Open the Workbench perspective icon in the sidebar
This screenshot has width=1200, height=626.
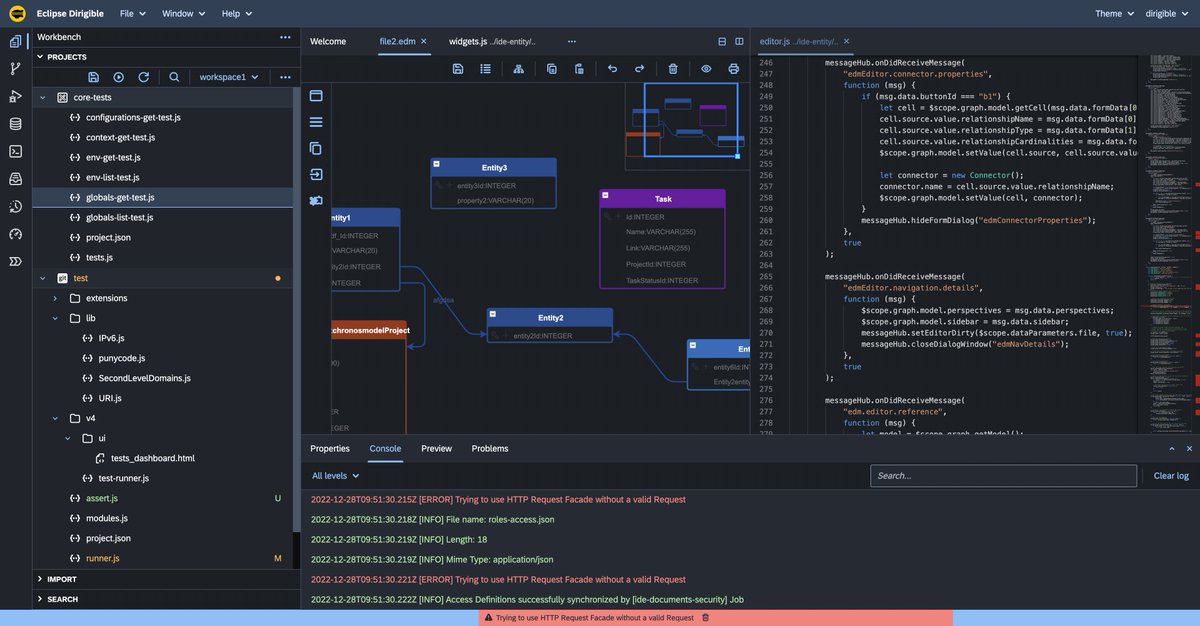point(15,41)
